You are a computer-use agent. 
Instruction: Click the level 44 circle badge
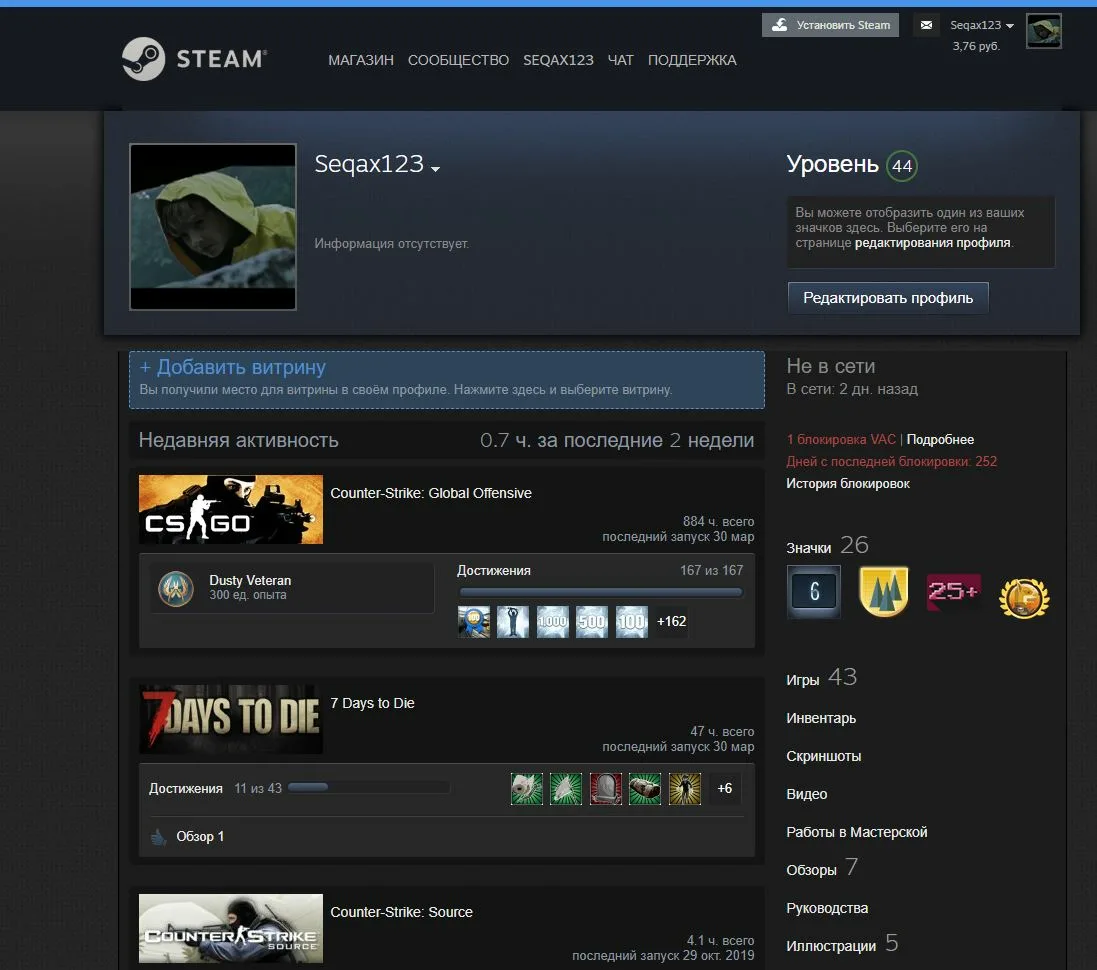click(x=902, y=166)
